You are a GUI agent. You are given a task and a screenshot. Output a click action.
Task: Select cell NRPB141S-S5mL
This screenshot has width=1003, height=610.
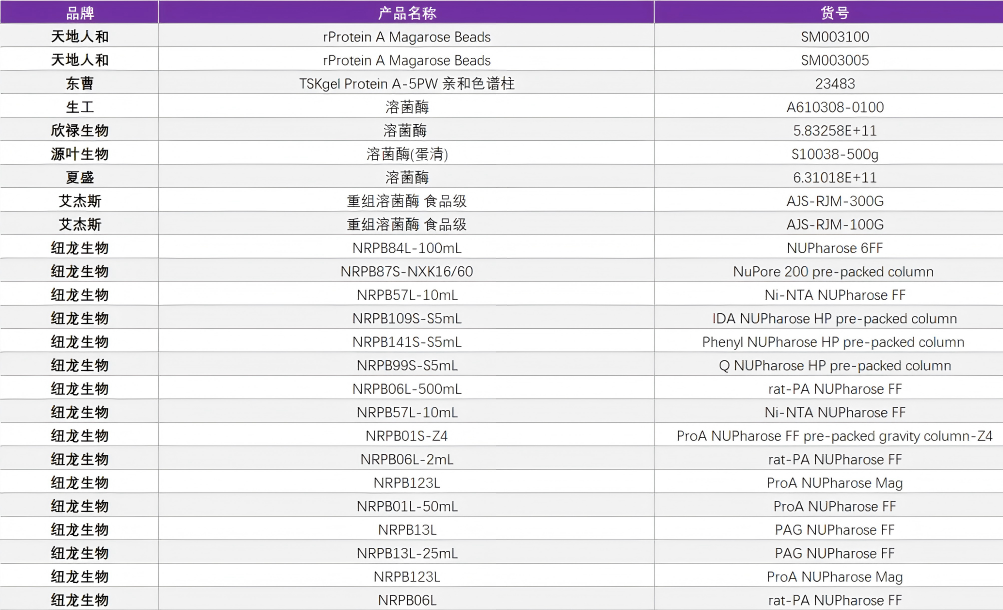pos(407,341)
